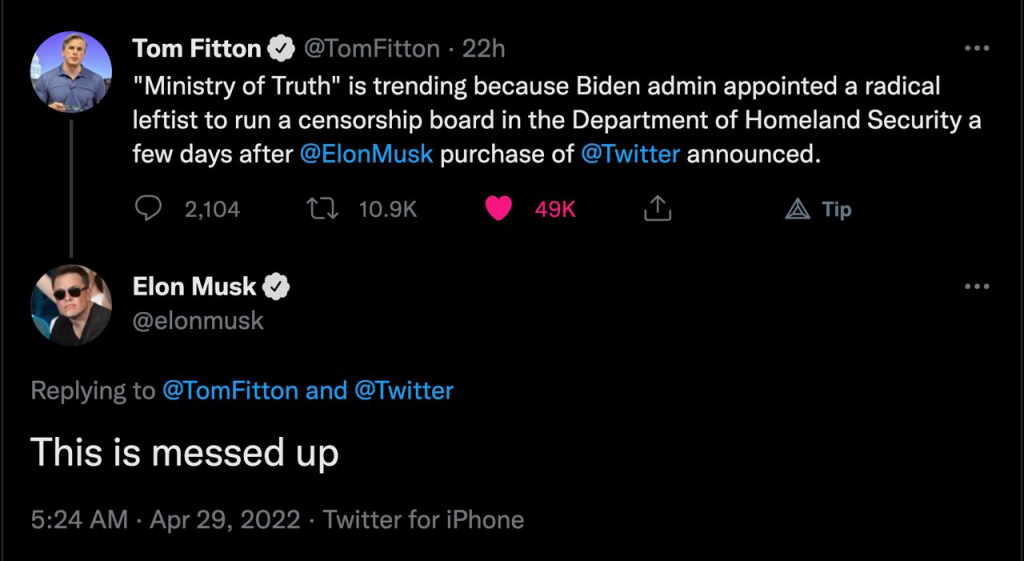Click the Tip triangle icon

coord(797,209)
